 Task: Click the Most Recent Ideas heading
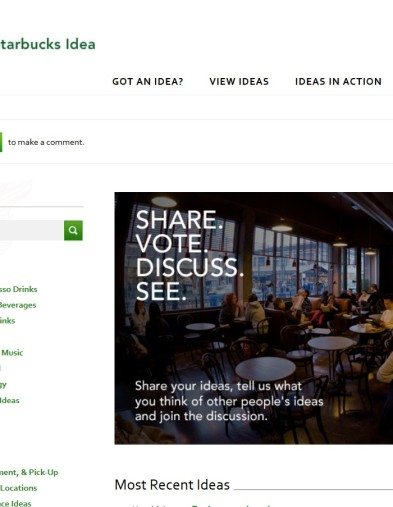click(x=172, y=485)
